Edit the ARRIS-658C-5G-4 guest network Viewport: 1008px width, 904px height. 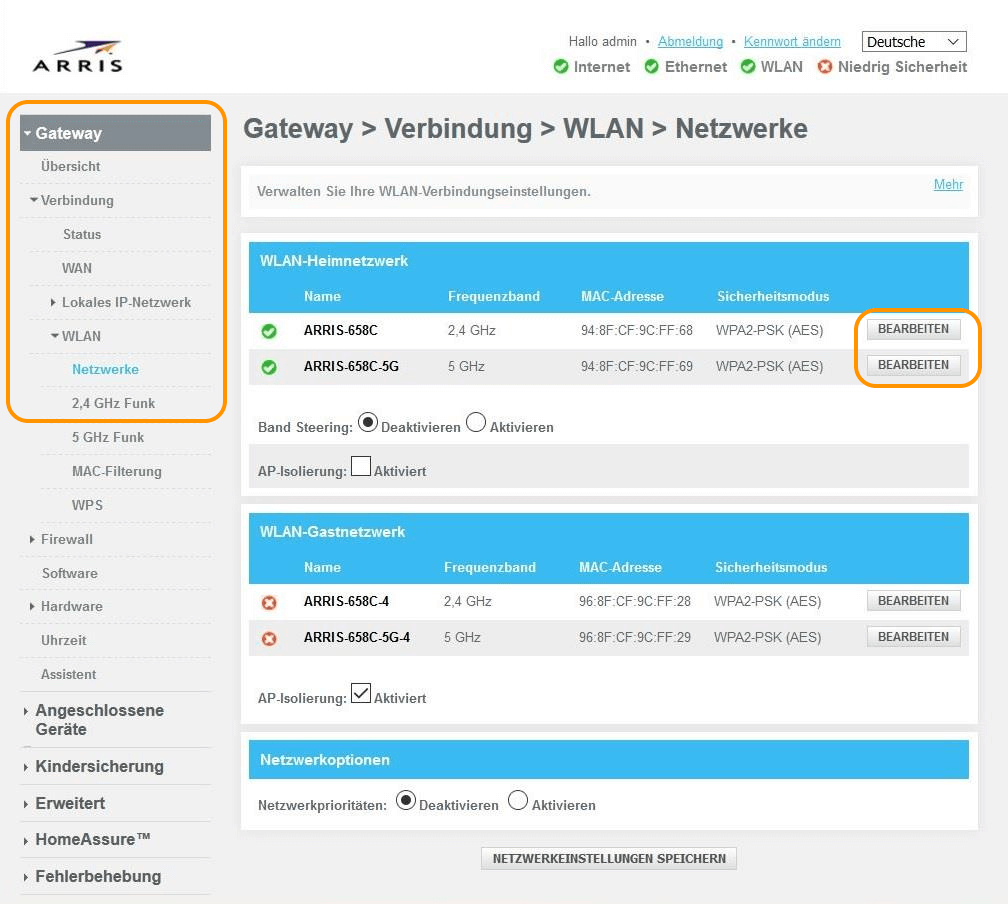pos(913,637)
